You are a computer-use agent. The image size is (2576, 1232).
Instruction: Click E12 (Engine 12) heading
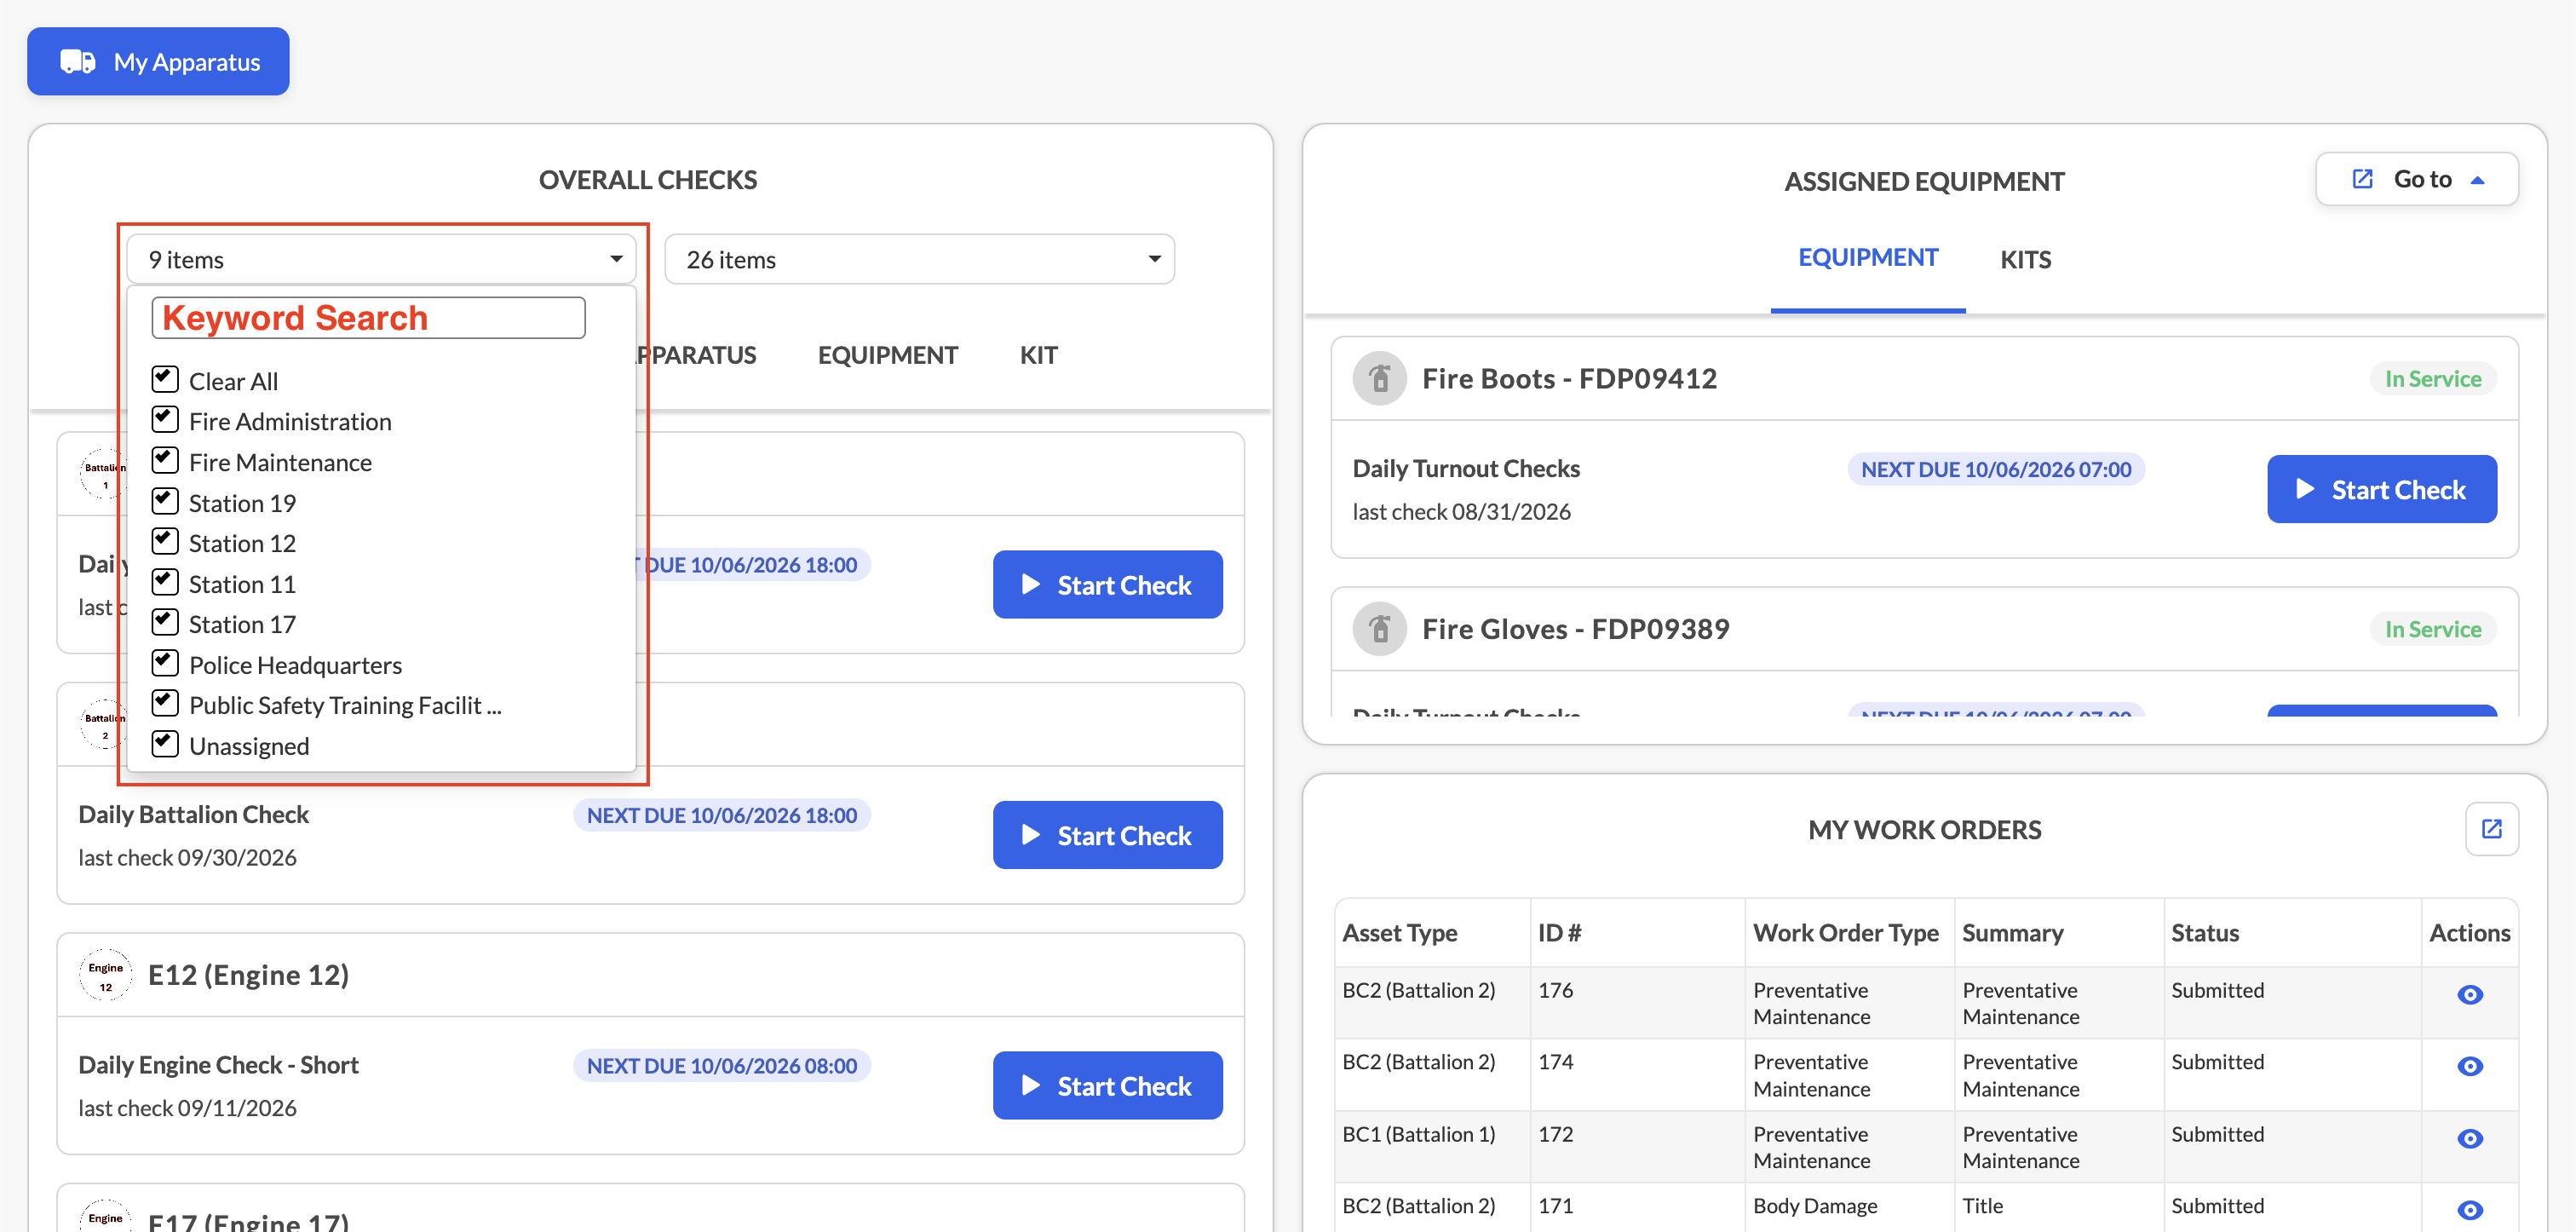pos(248,975)
